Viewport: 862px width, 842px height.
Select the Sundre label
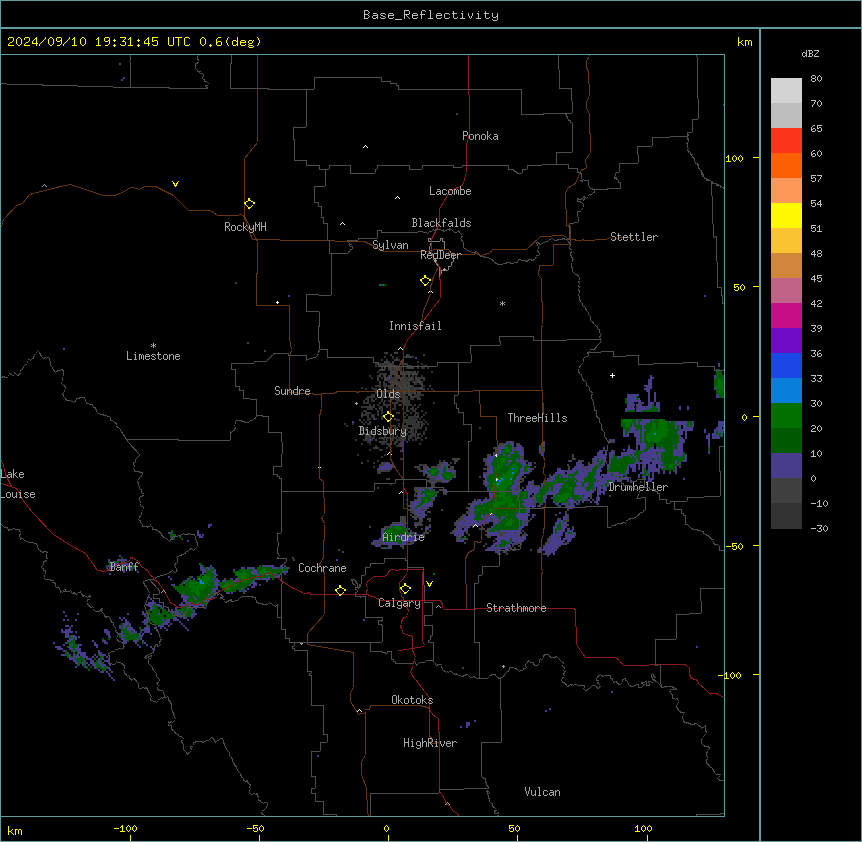click(x=292, y=391)
